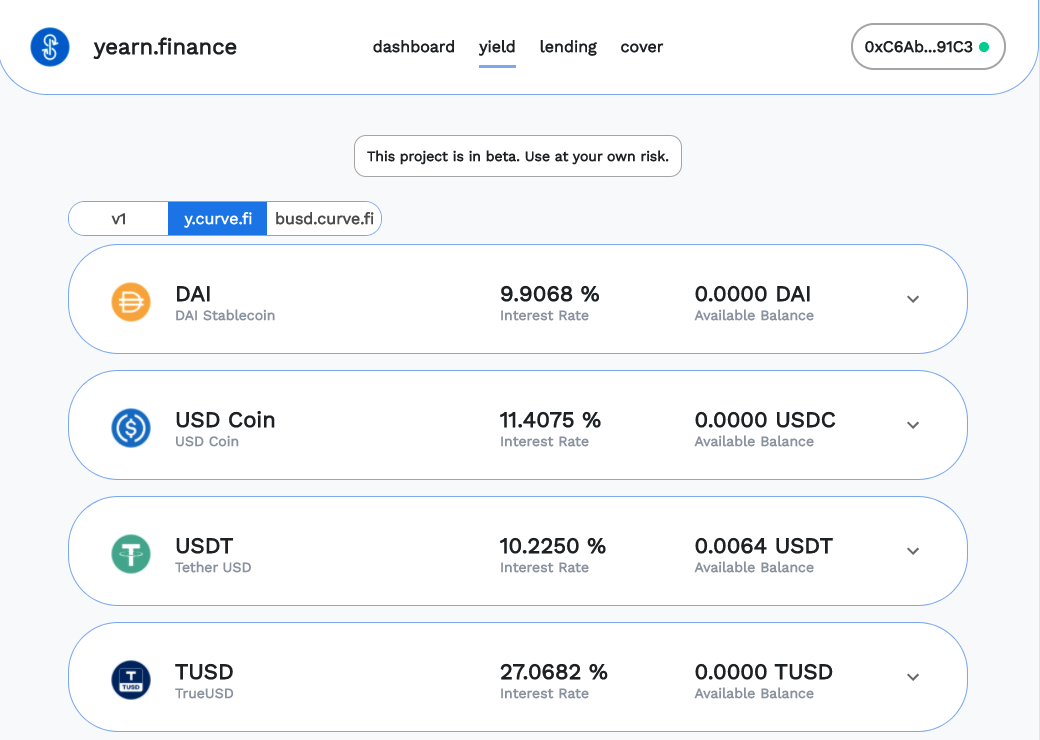Click the yearn.finance title text
The image size is (1040, 740).
(165, 47)
